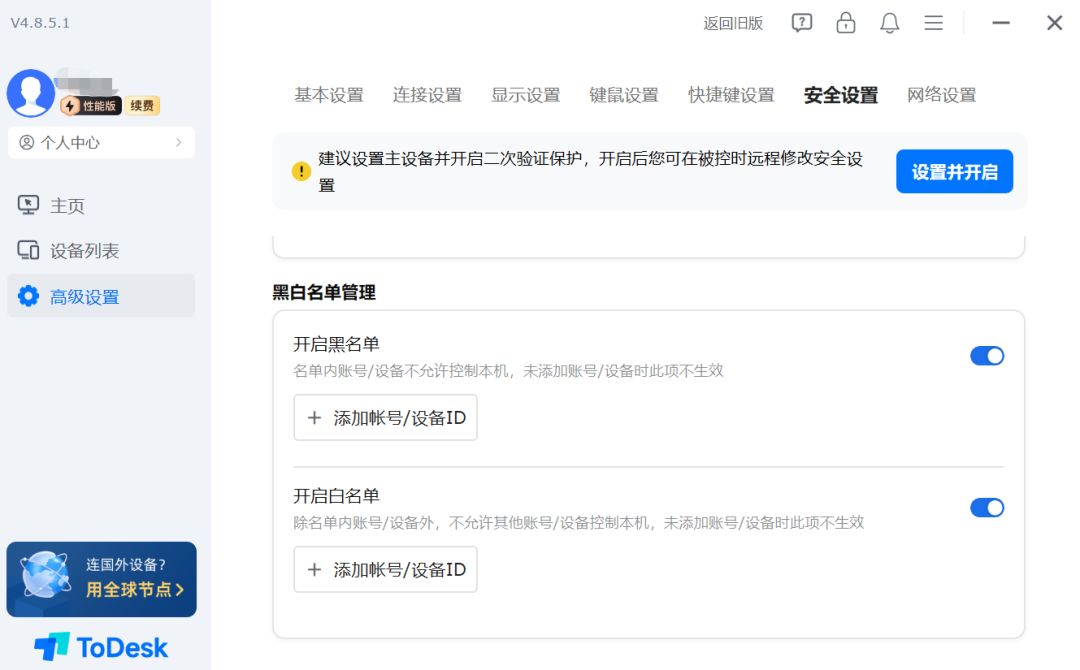The width and height of the screenshot is (1080, 670).
Task: Click the performance edition badge
Action: tap(90, 106)
